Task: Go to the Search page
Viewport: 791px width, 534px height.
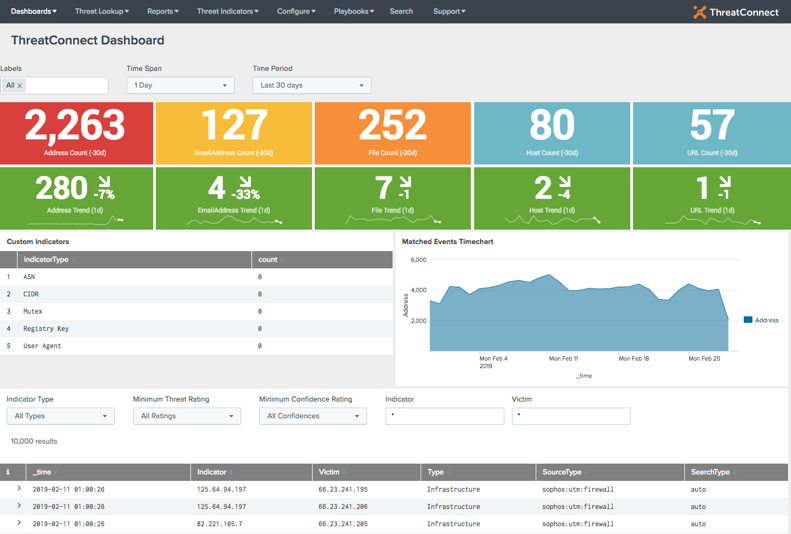Action: [401, 11]
